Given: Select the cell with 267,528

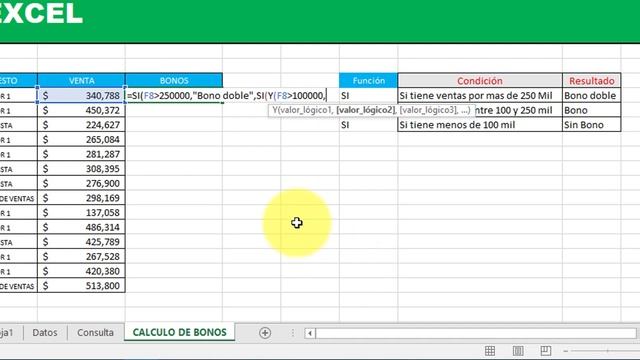Looking at the screenshot, I should pos(81,257).
